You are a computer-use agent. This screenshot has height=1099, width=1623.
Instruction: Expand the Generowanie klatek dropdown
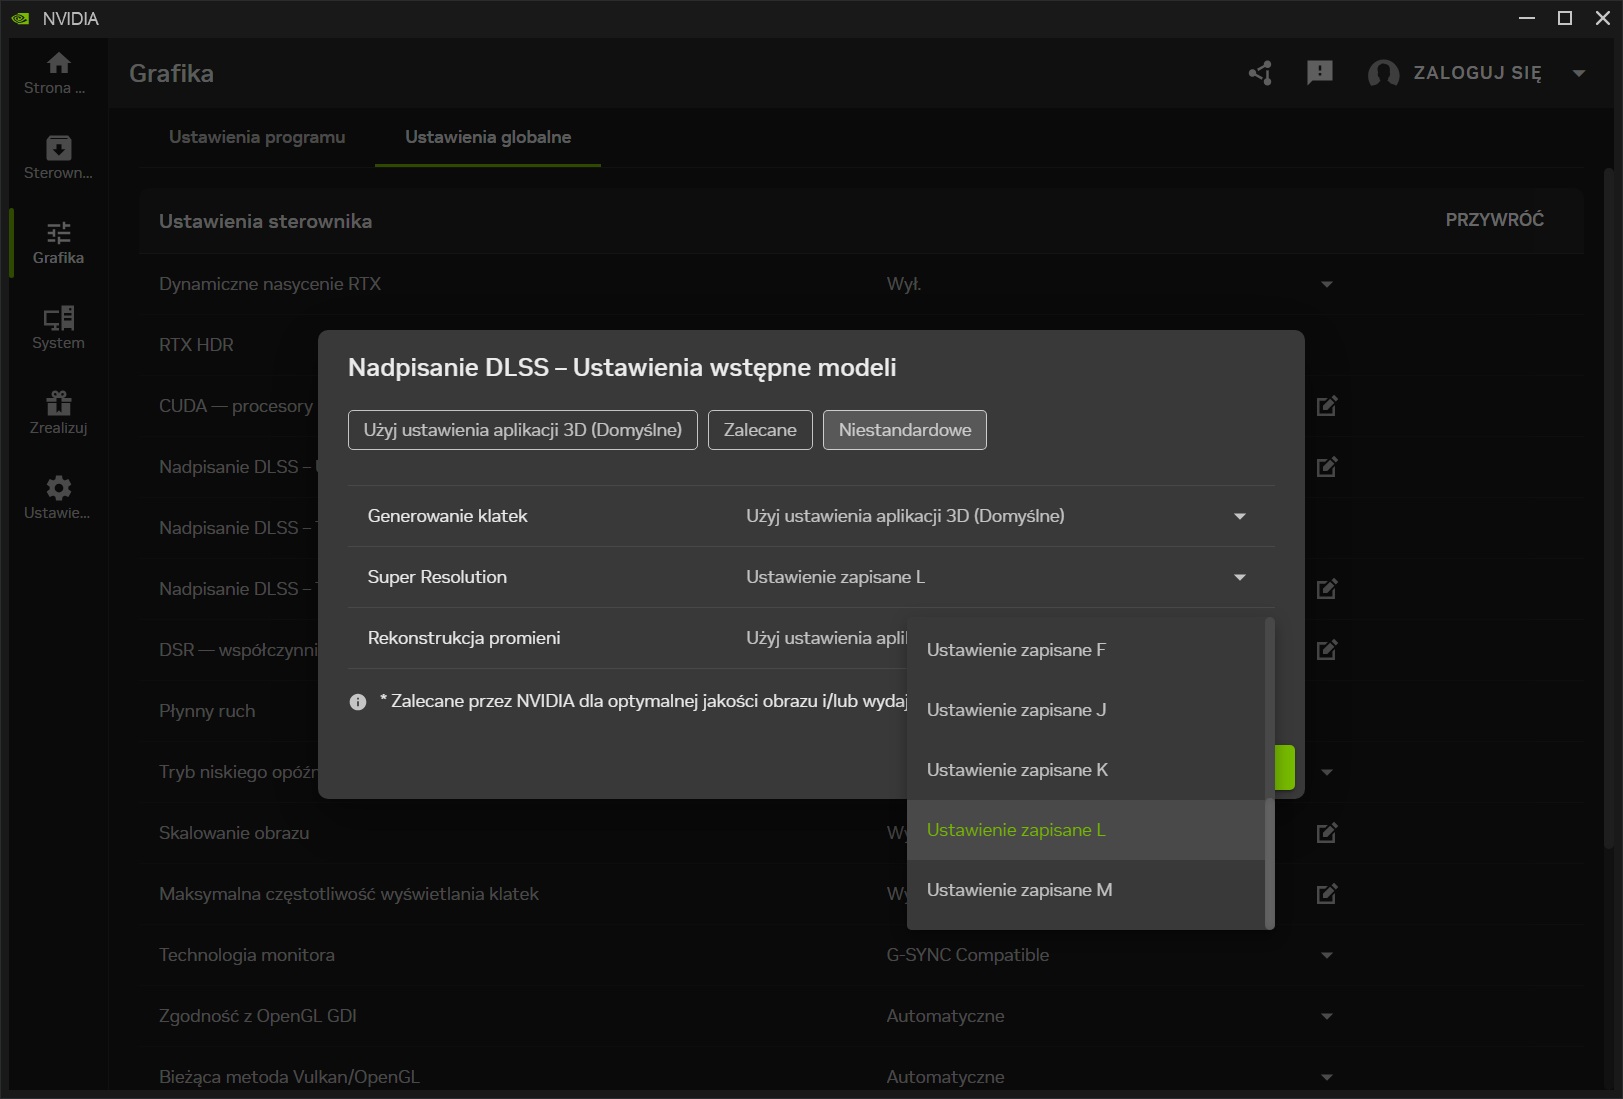(1239, 516)
